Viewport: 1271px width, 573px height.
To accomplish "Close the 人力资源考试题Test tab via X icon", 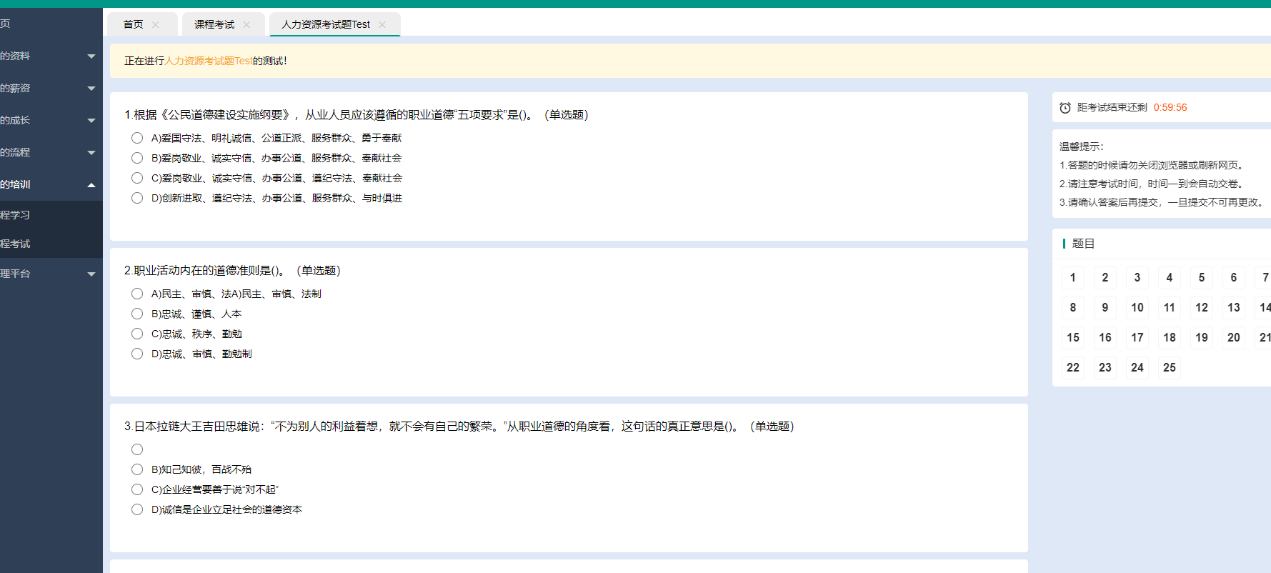I will pos(382,25).
